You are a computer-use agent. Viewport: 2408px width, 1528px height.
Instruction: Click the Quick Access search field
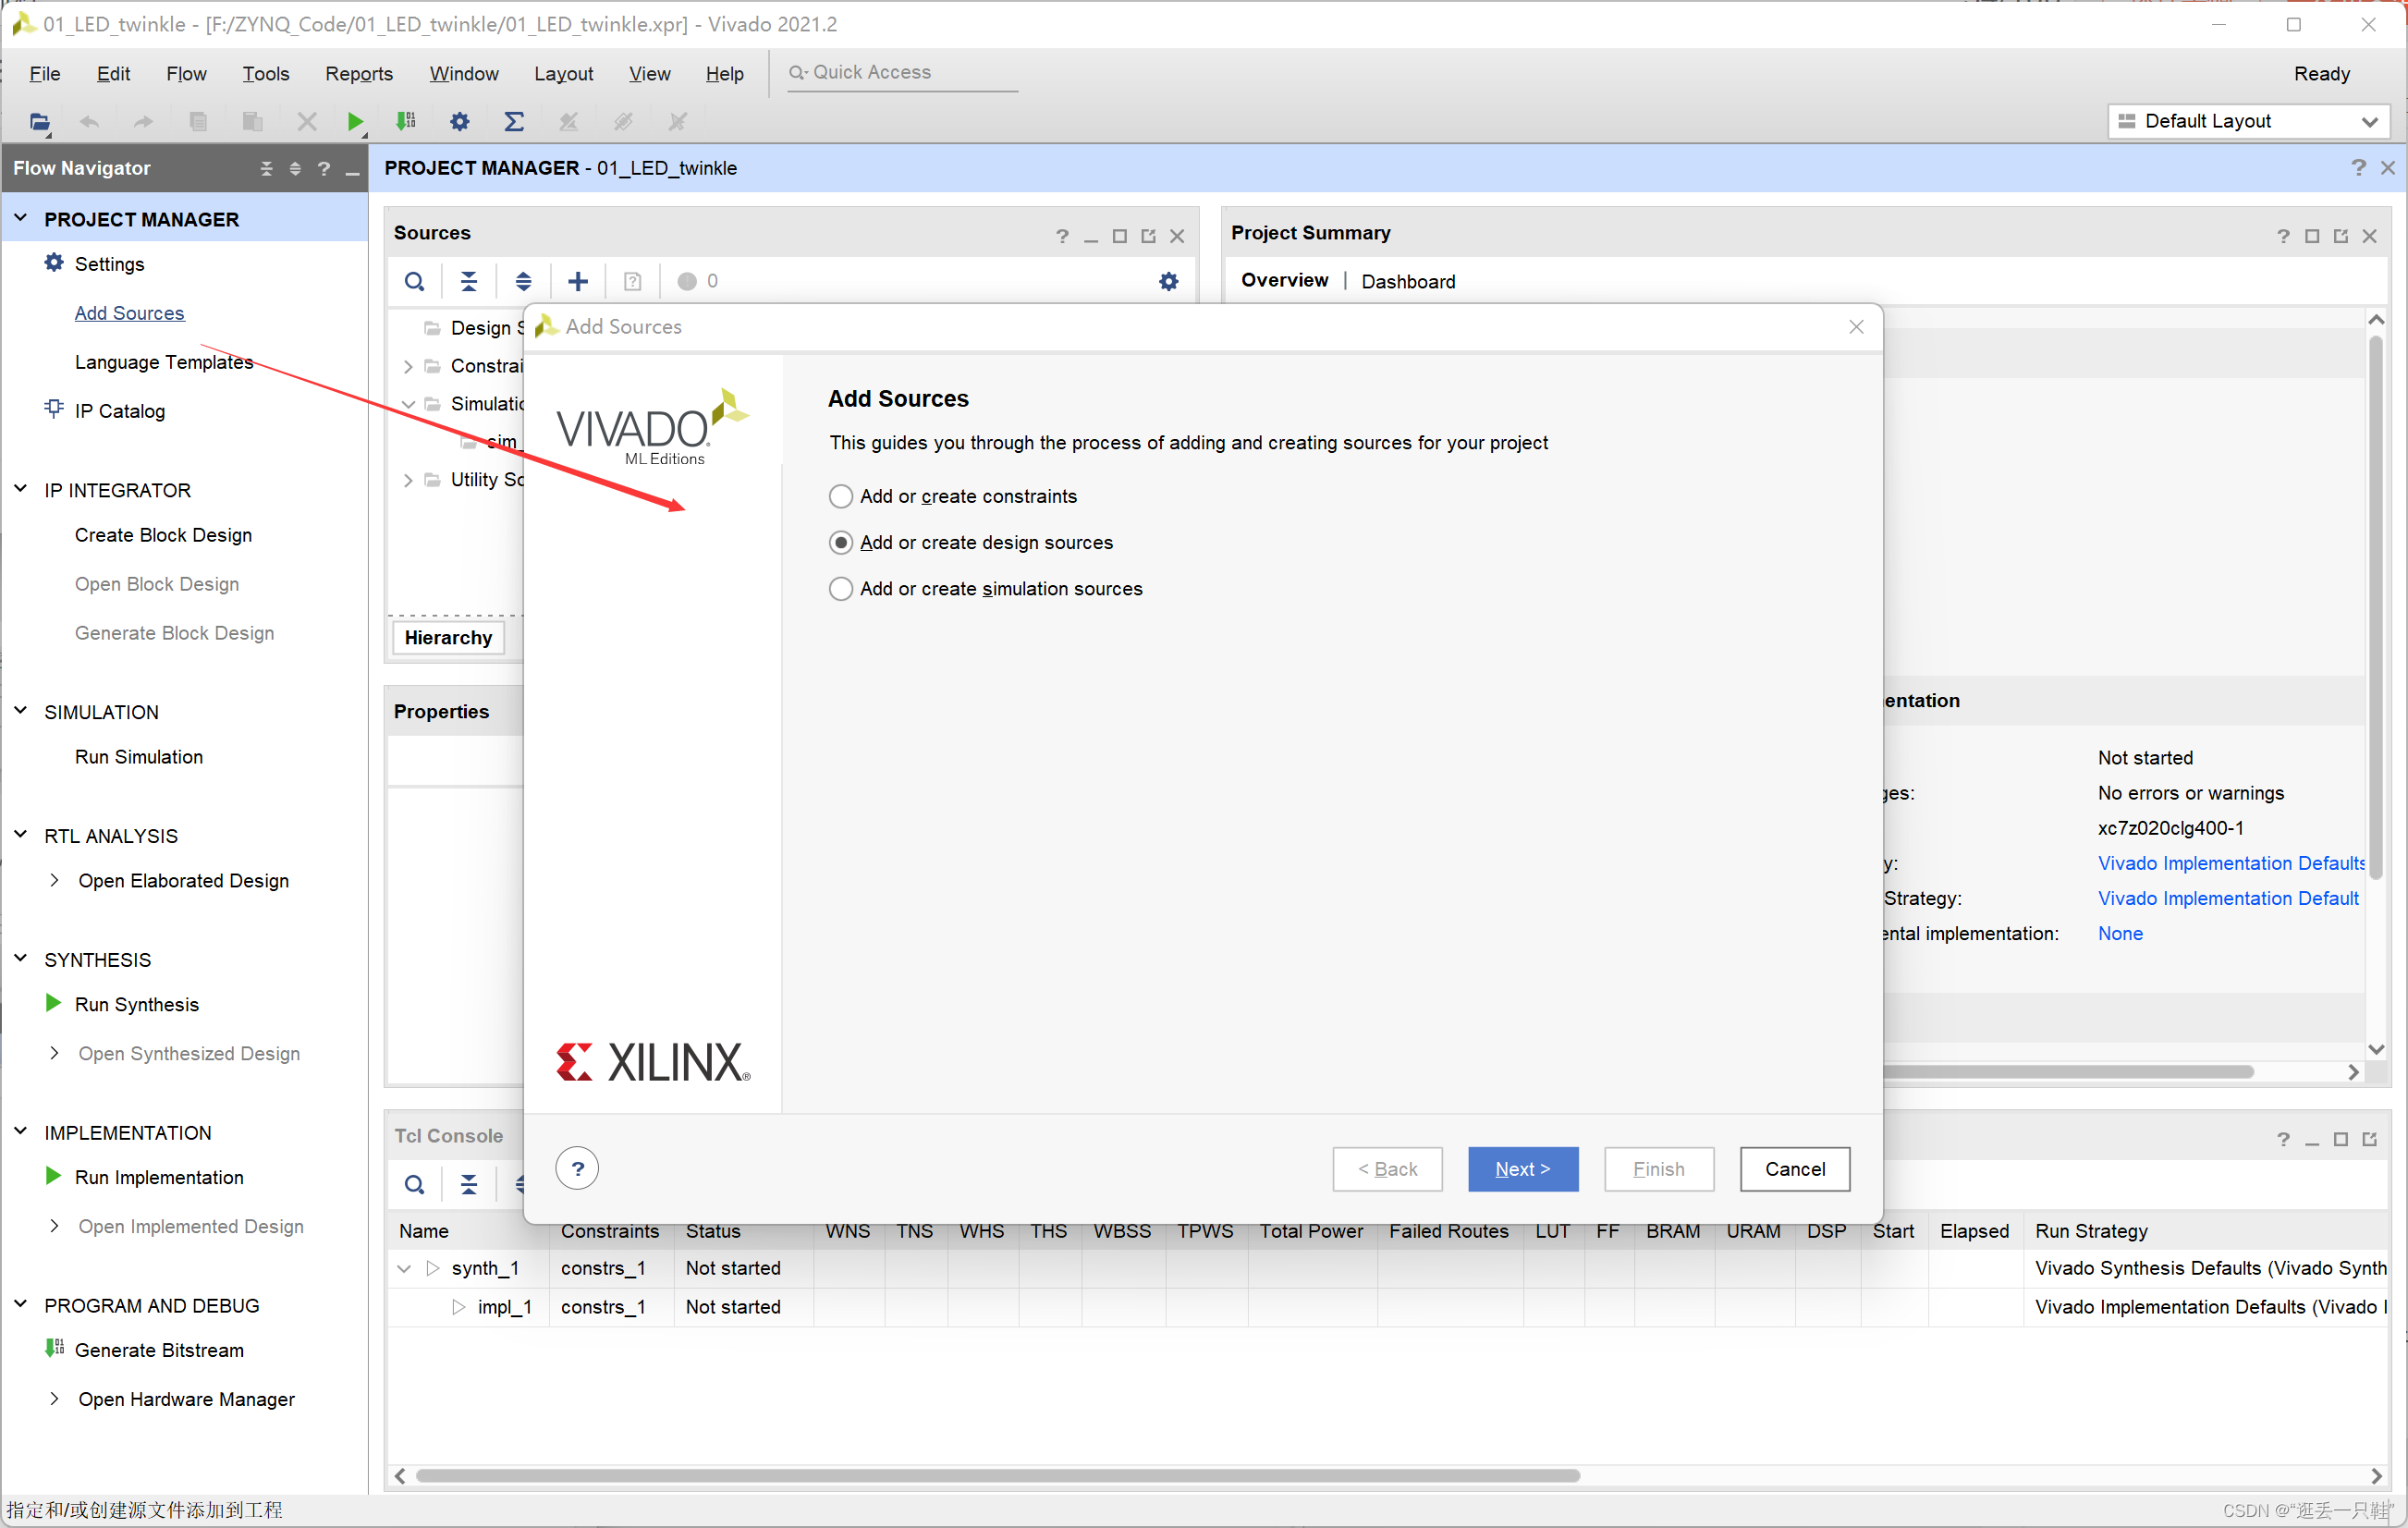point(903,72)
